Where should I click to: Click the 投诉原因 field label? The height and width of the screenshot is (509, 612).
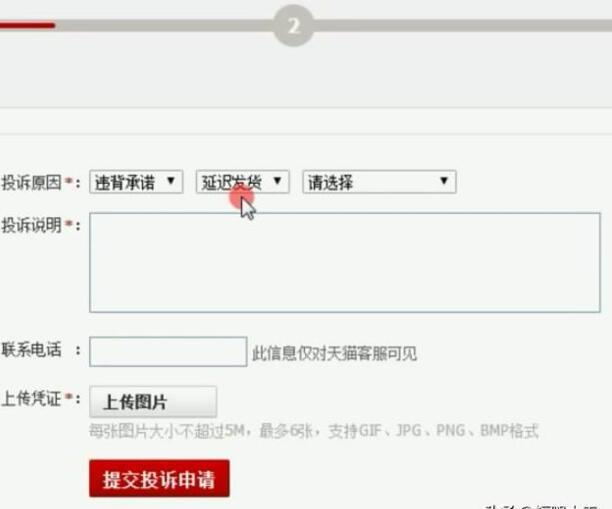[32, 183]
